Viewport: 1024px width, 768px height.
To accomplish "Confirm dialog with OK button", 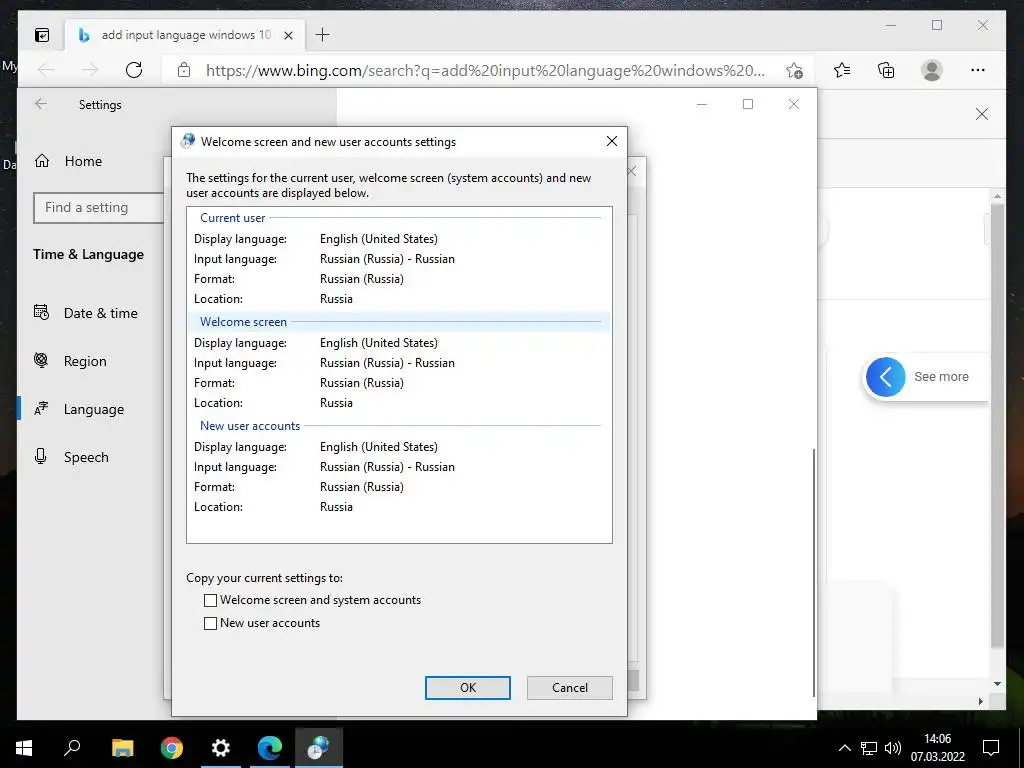I will [x=468, y=688].
